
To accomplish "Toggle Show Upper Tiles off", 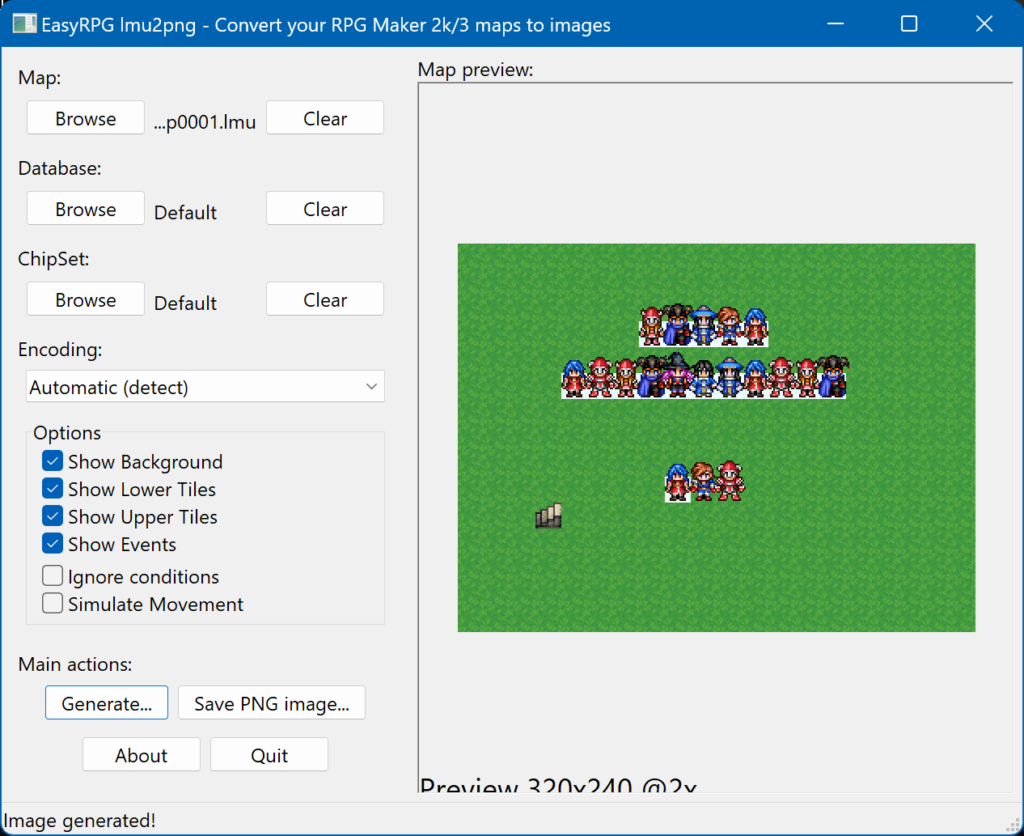I will 53,516.
